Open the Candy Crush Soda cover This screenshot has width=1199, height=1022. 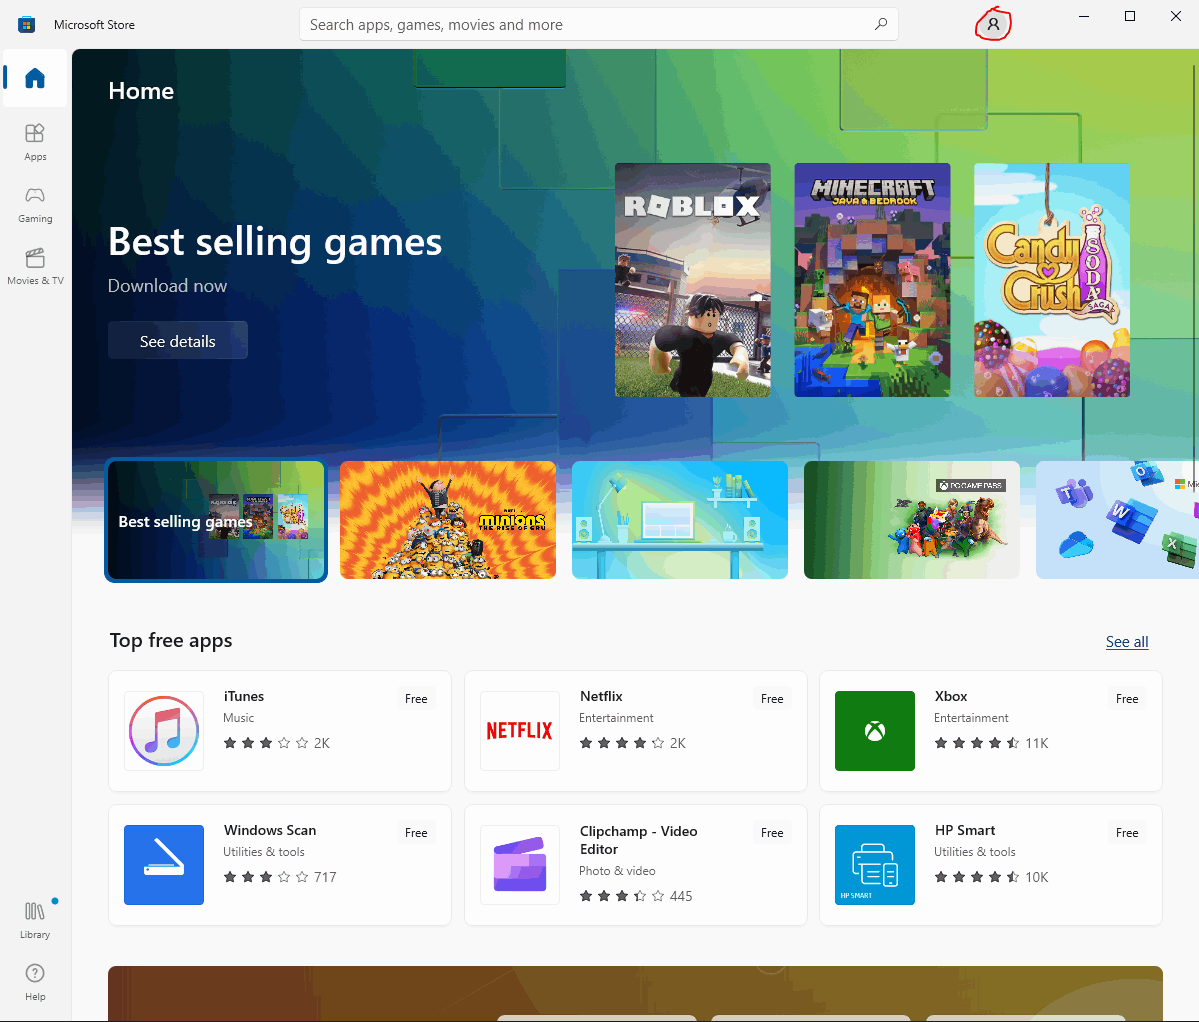pyautogui.click(x=1051, y=280)
